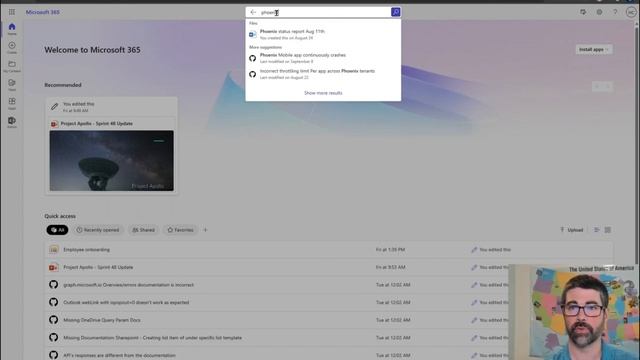Open Missing Documentation Sharepoint list item entry

(152, 338)
